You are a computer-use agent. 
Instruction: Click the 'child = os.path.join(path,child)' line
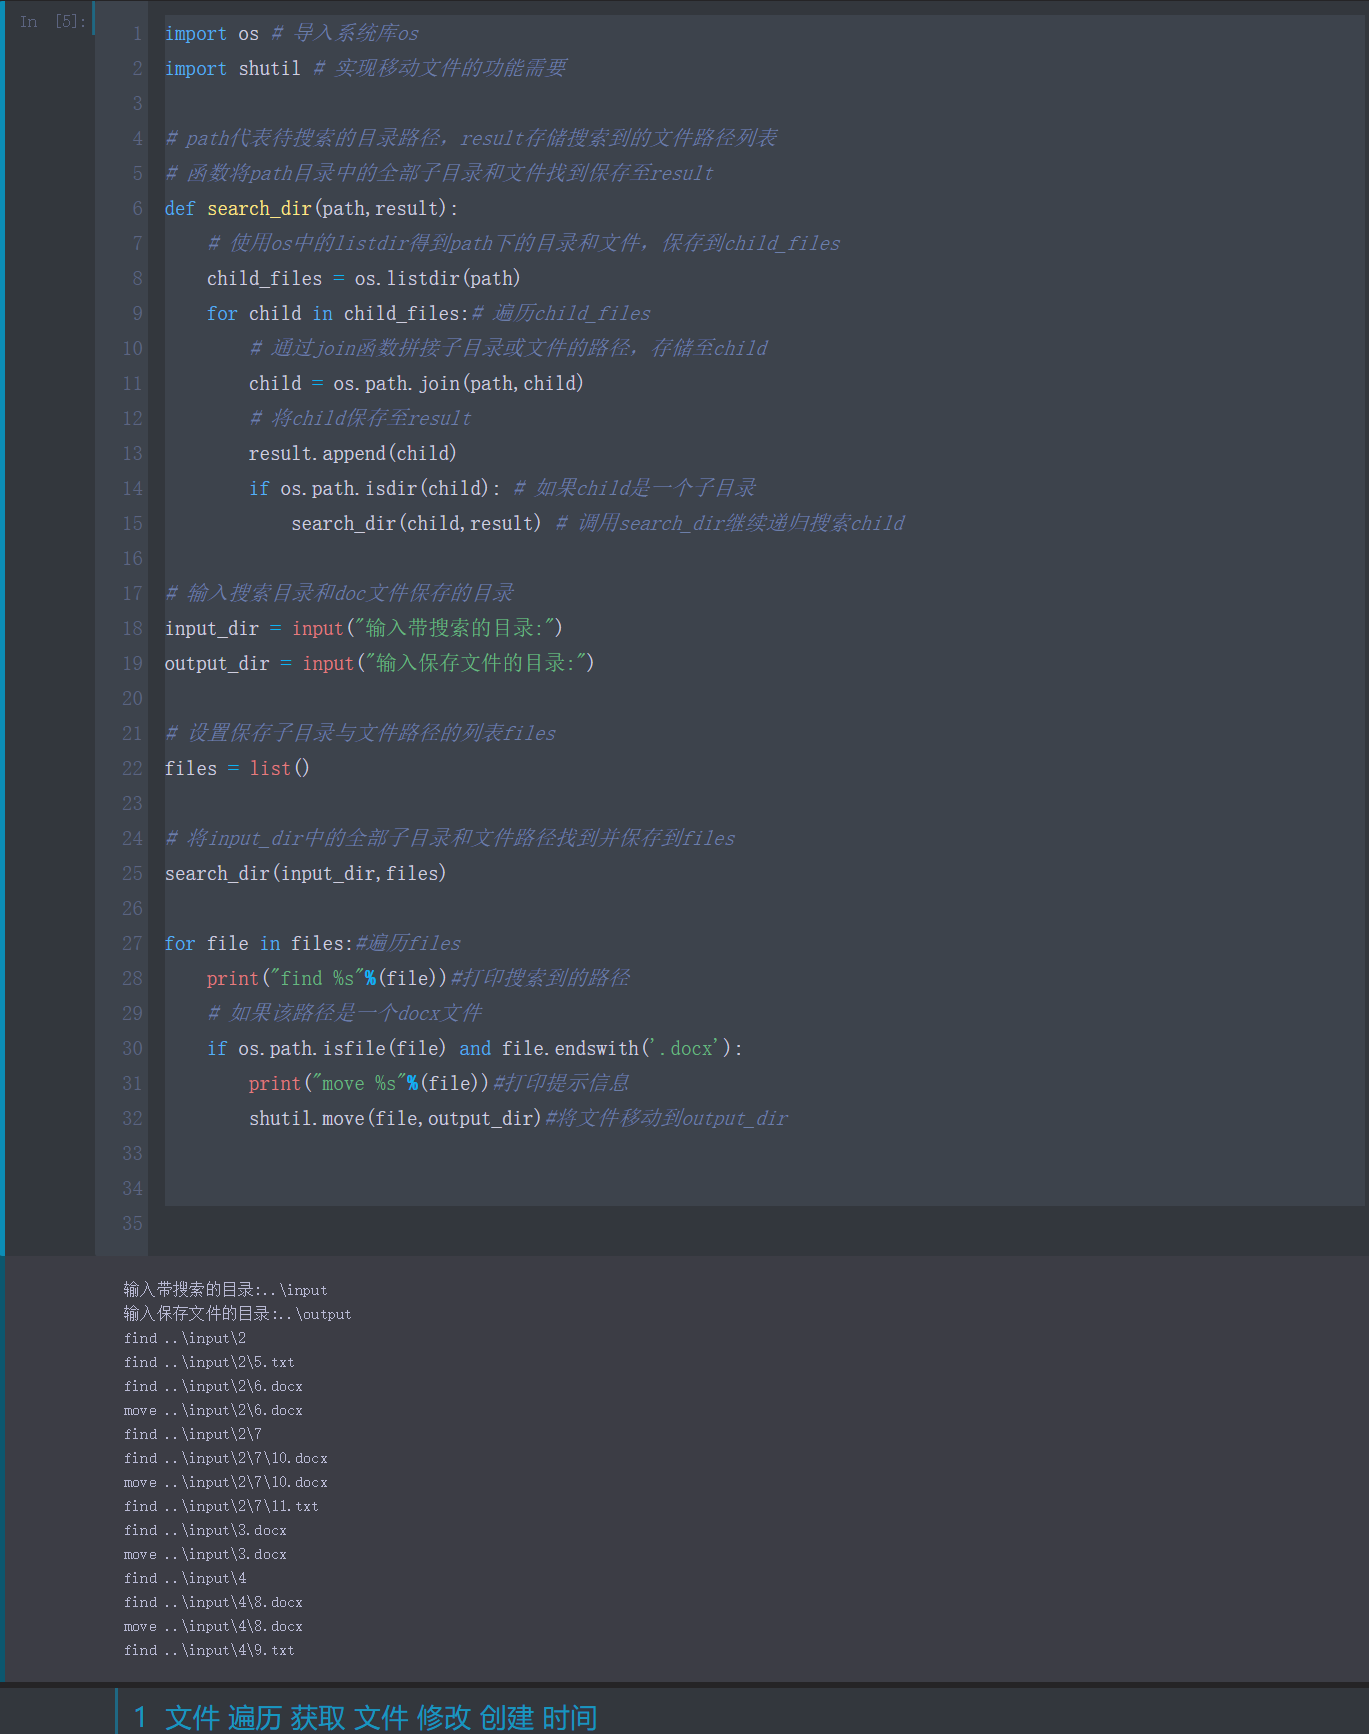[416, 383]
